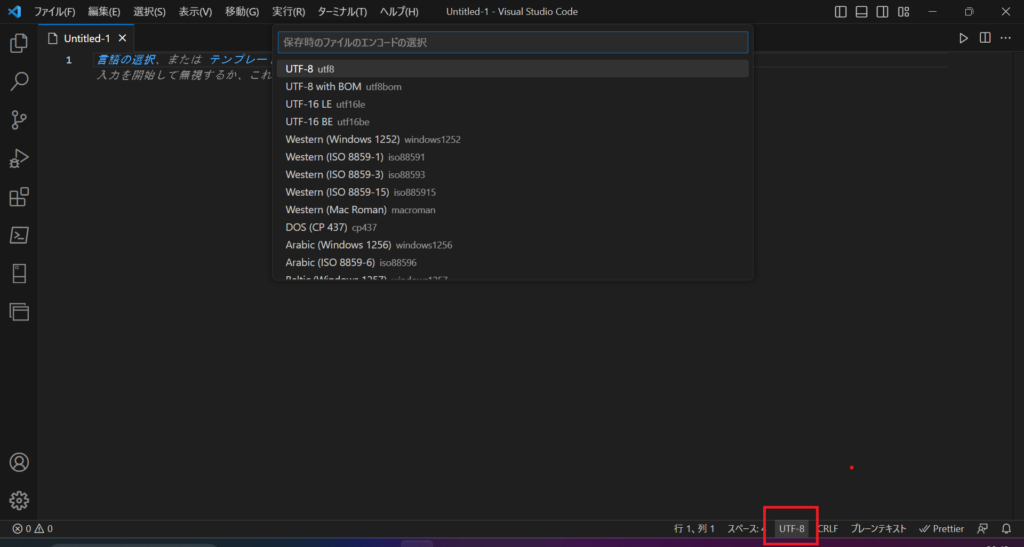Open the 移動(G) menu
Screen dimensions: 1024x547
242,12
